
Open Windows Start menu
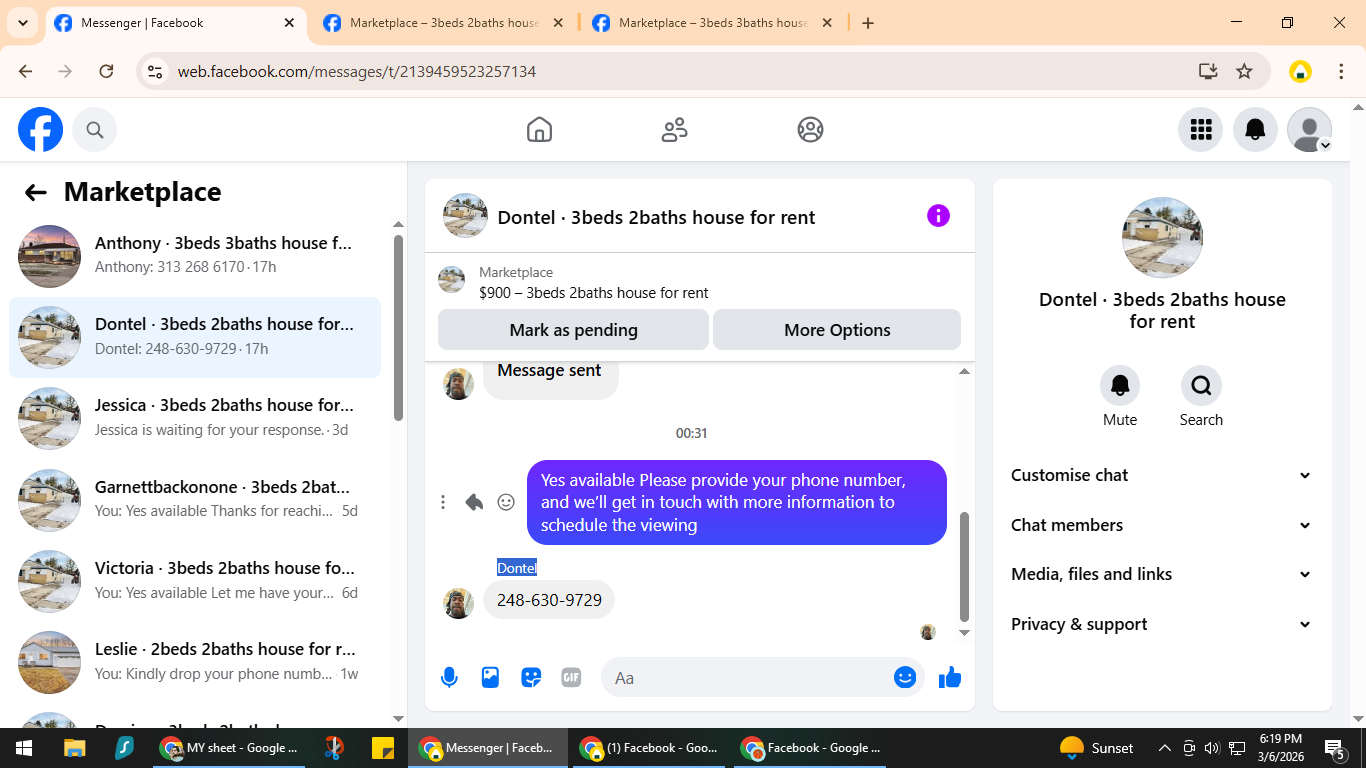point(24,748)
